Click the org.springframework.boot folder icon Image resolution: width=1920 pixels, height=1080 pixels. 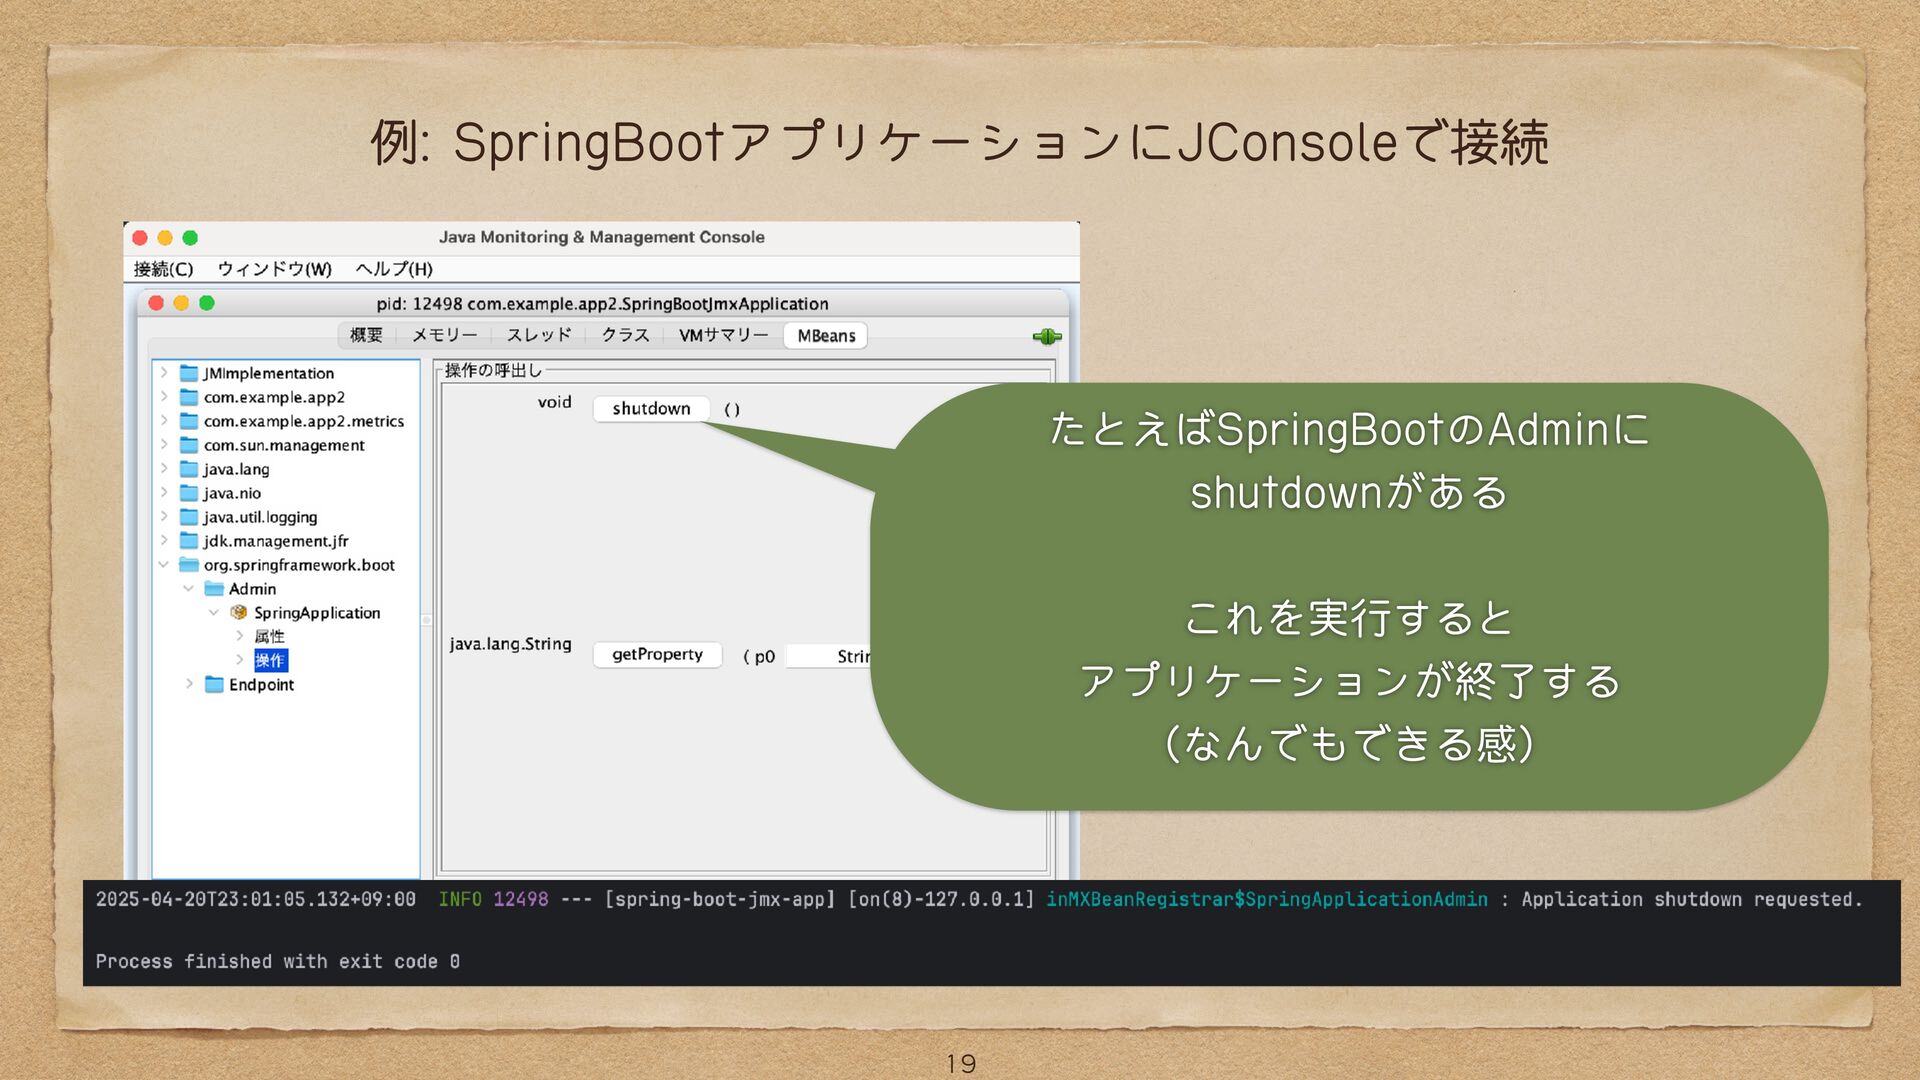pos(189,565)
